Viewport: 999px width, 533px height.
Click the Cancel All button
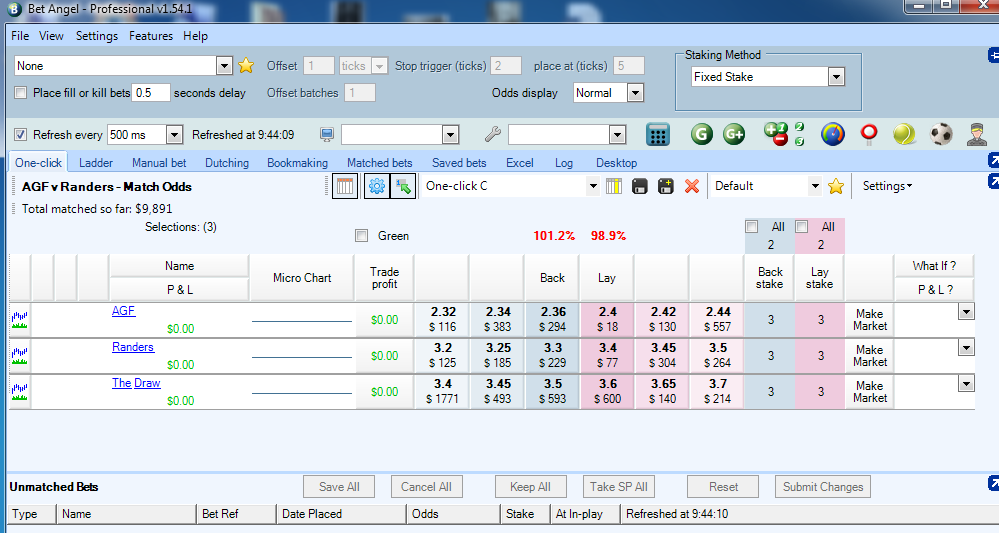pyautogui.click(x=426, y=487)
